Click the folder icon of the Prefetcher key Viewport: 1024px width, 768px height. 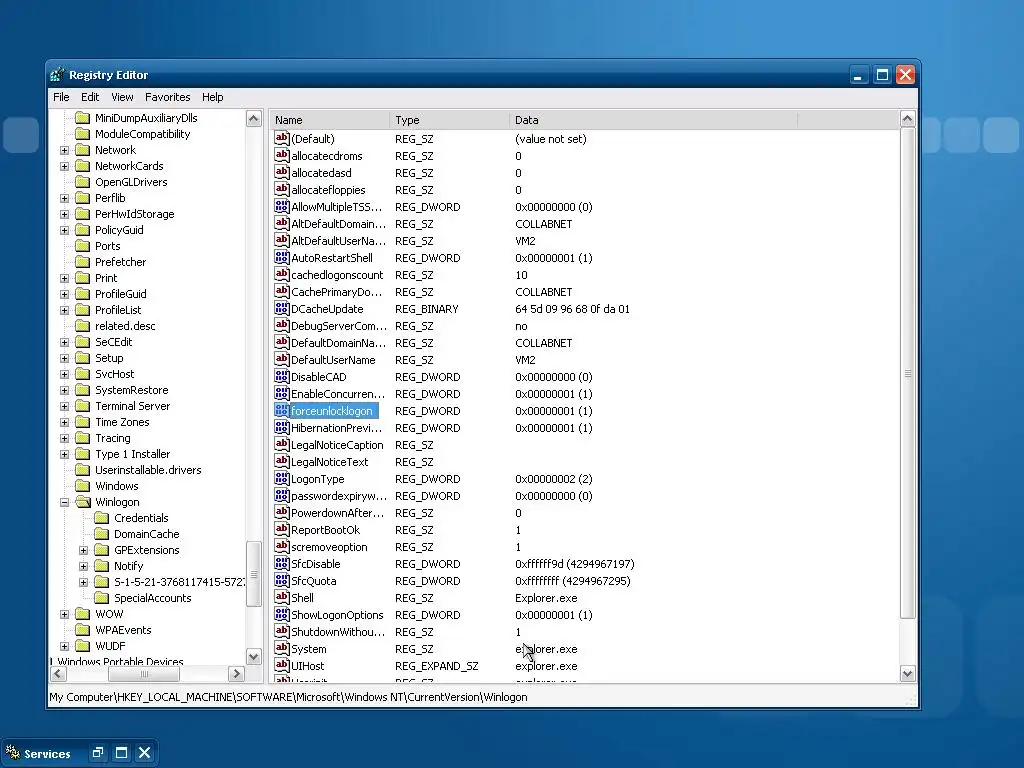[82, 262]
